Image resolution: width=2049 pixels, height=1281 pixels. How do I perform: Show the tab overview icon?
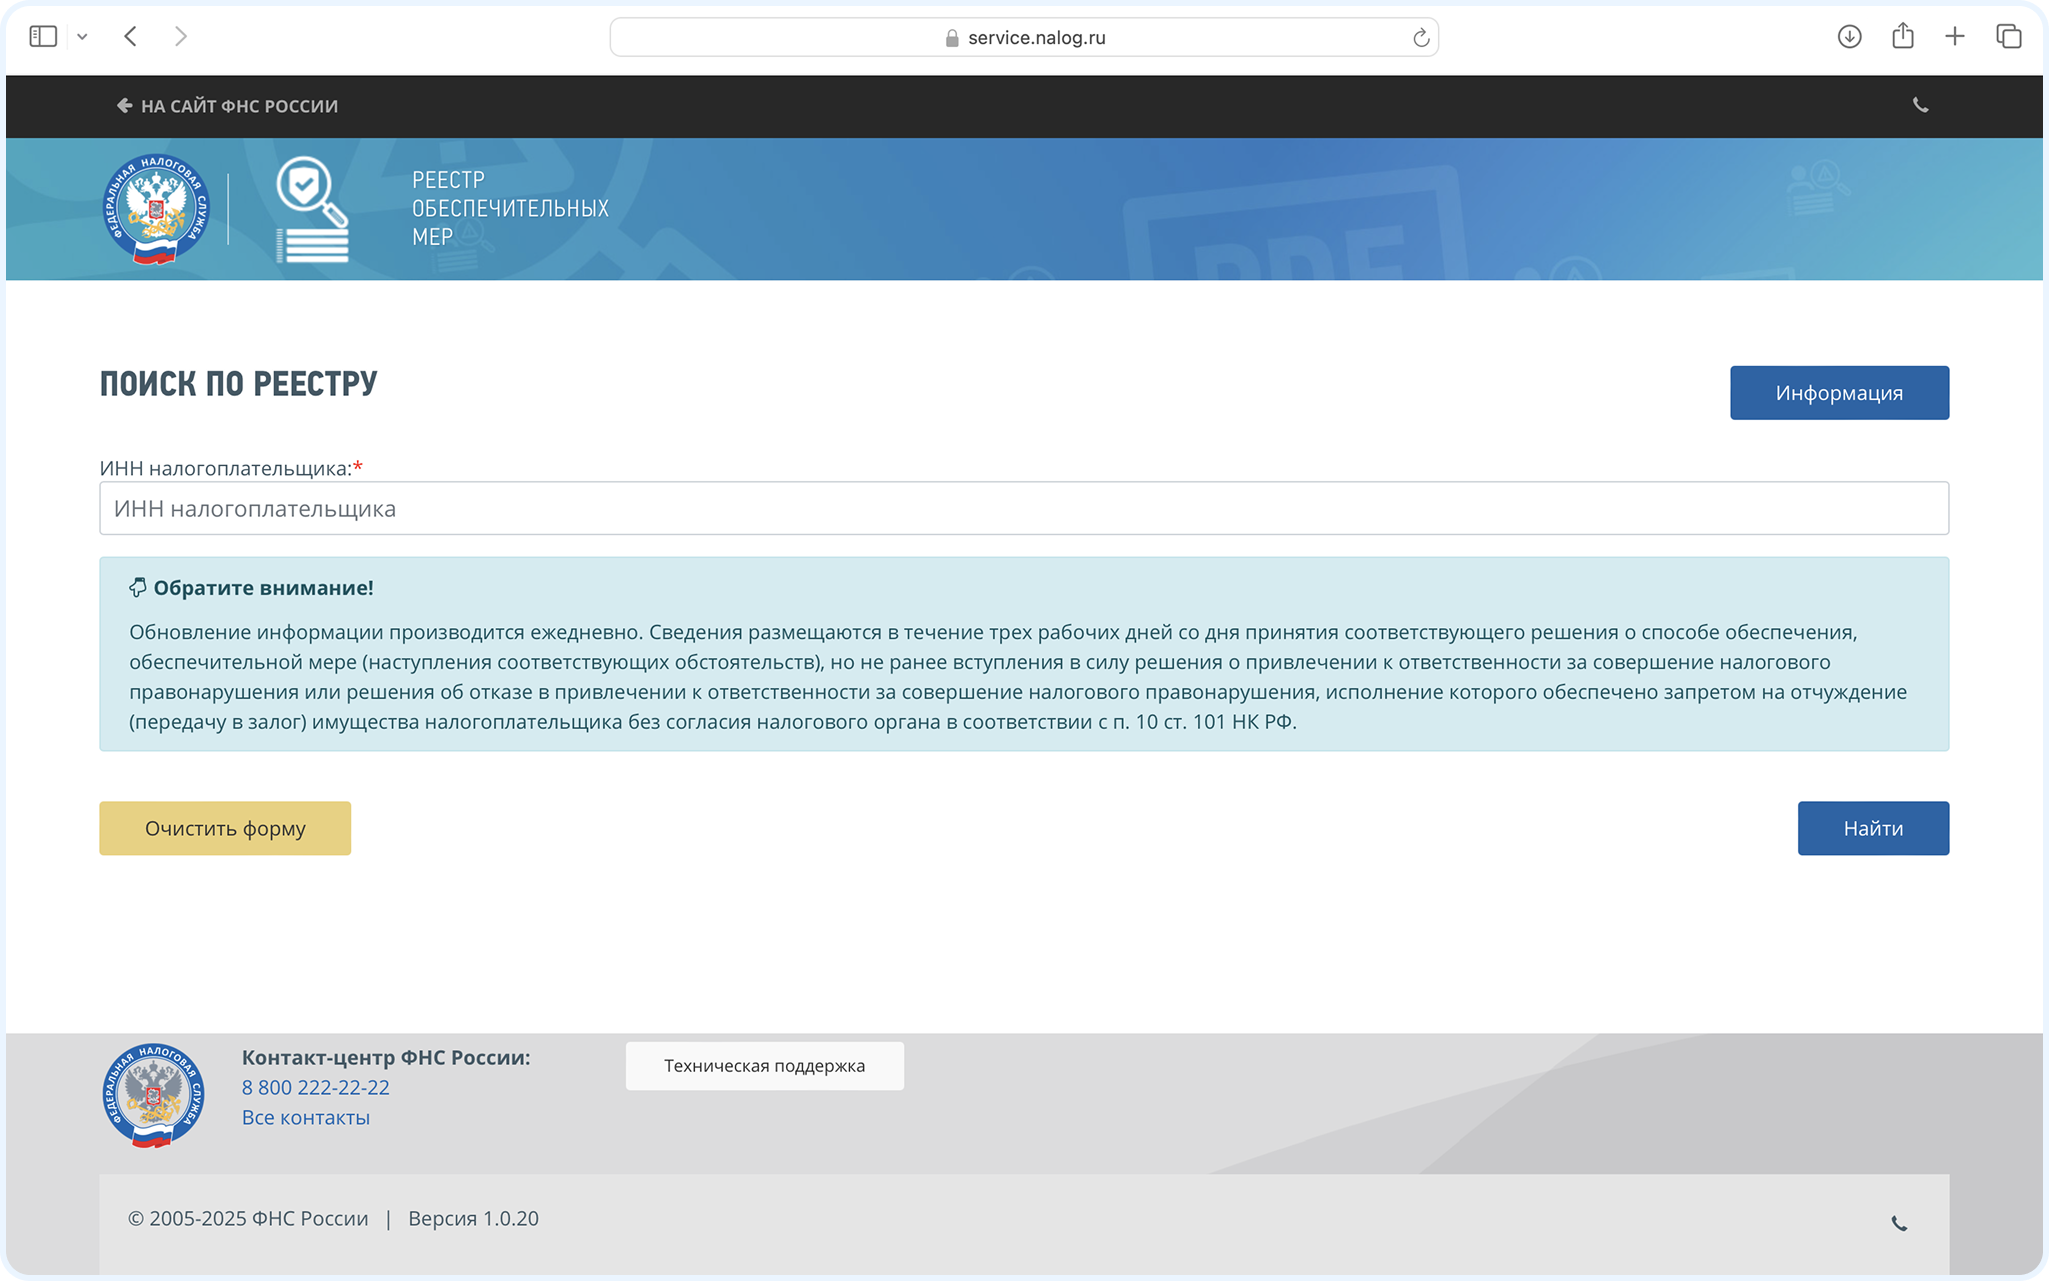(2008, 37)
